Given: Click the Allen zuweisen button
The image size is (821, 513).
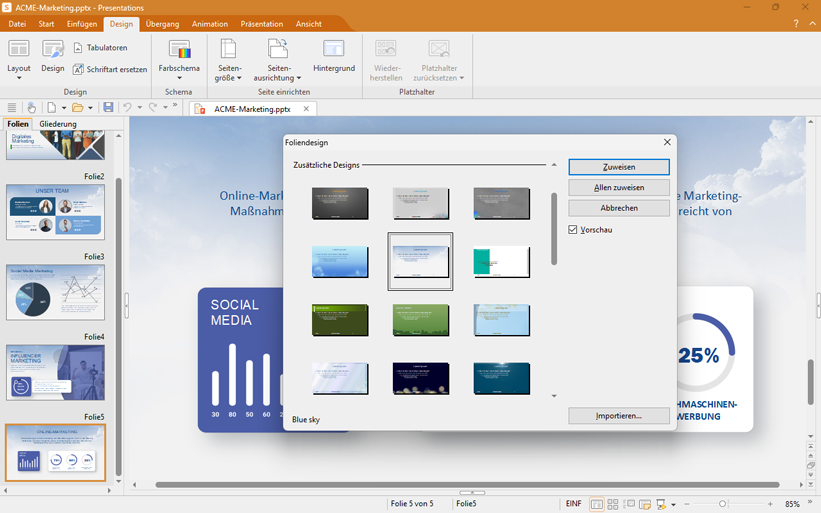Looking at the screenshot, I should 619,187.
